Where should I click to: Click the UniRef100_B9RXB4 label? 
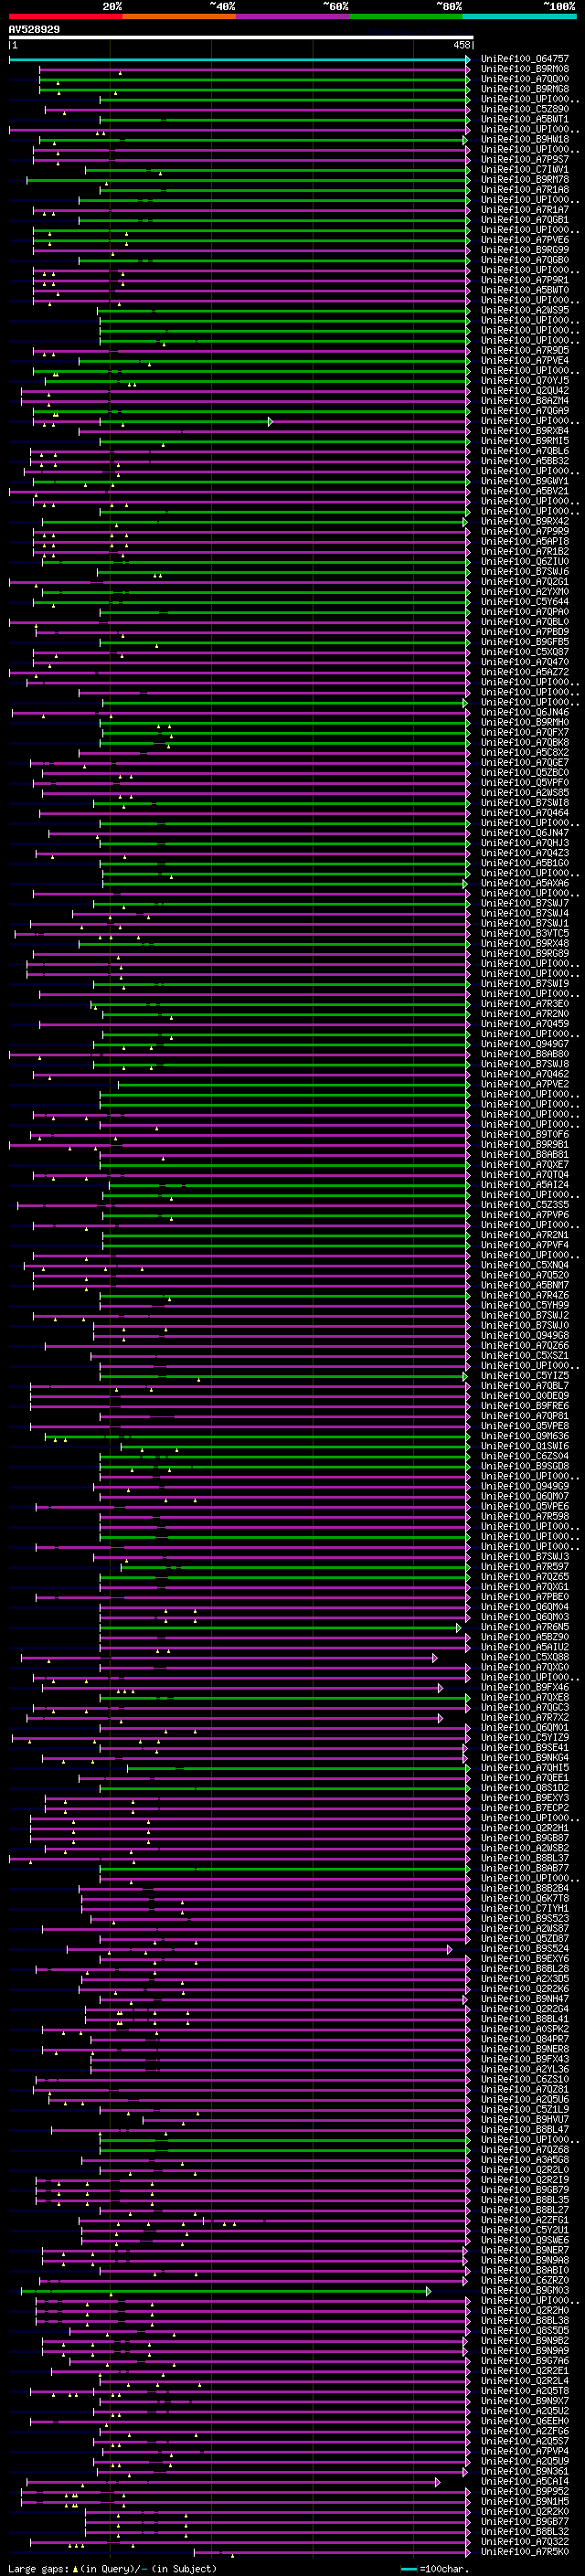tap(524, 431)
